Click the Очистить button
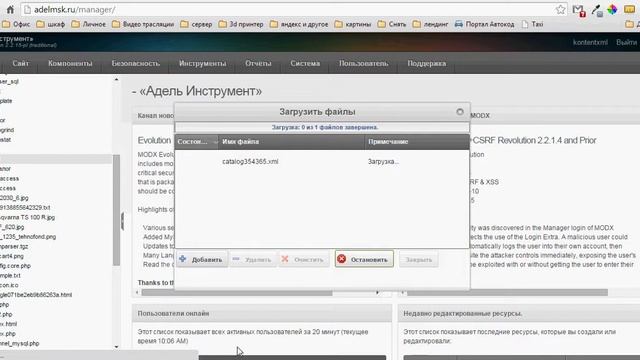 pos(303,260)
